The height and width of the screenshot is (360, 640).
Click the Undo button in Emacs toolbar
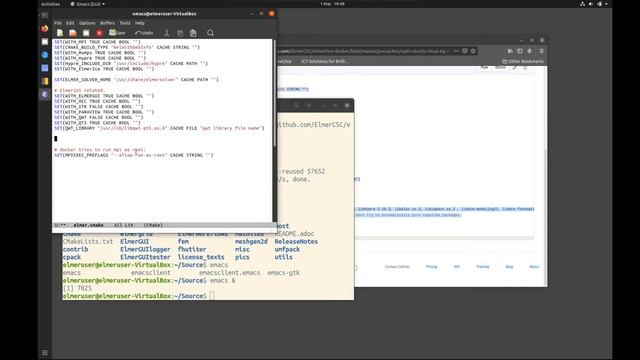point(144,33)
